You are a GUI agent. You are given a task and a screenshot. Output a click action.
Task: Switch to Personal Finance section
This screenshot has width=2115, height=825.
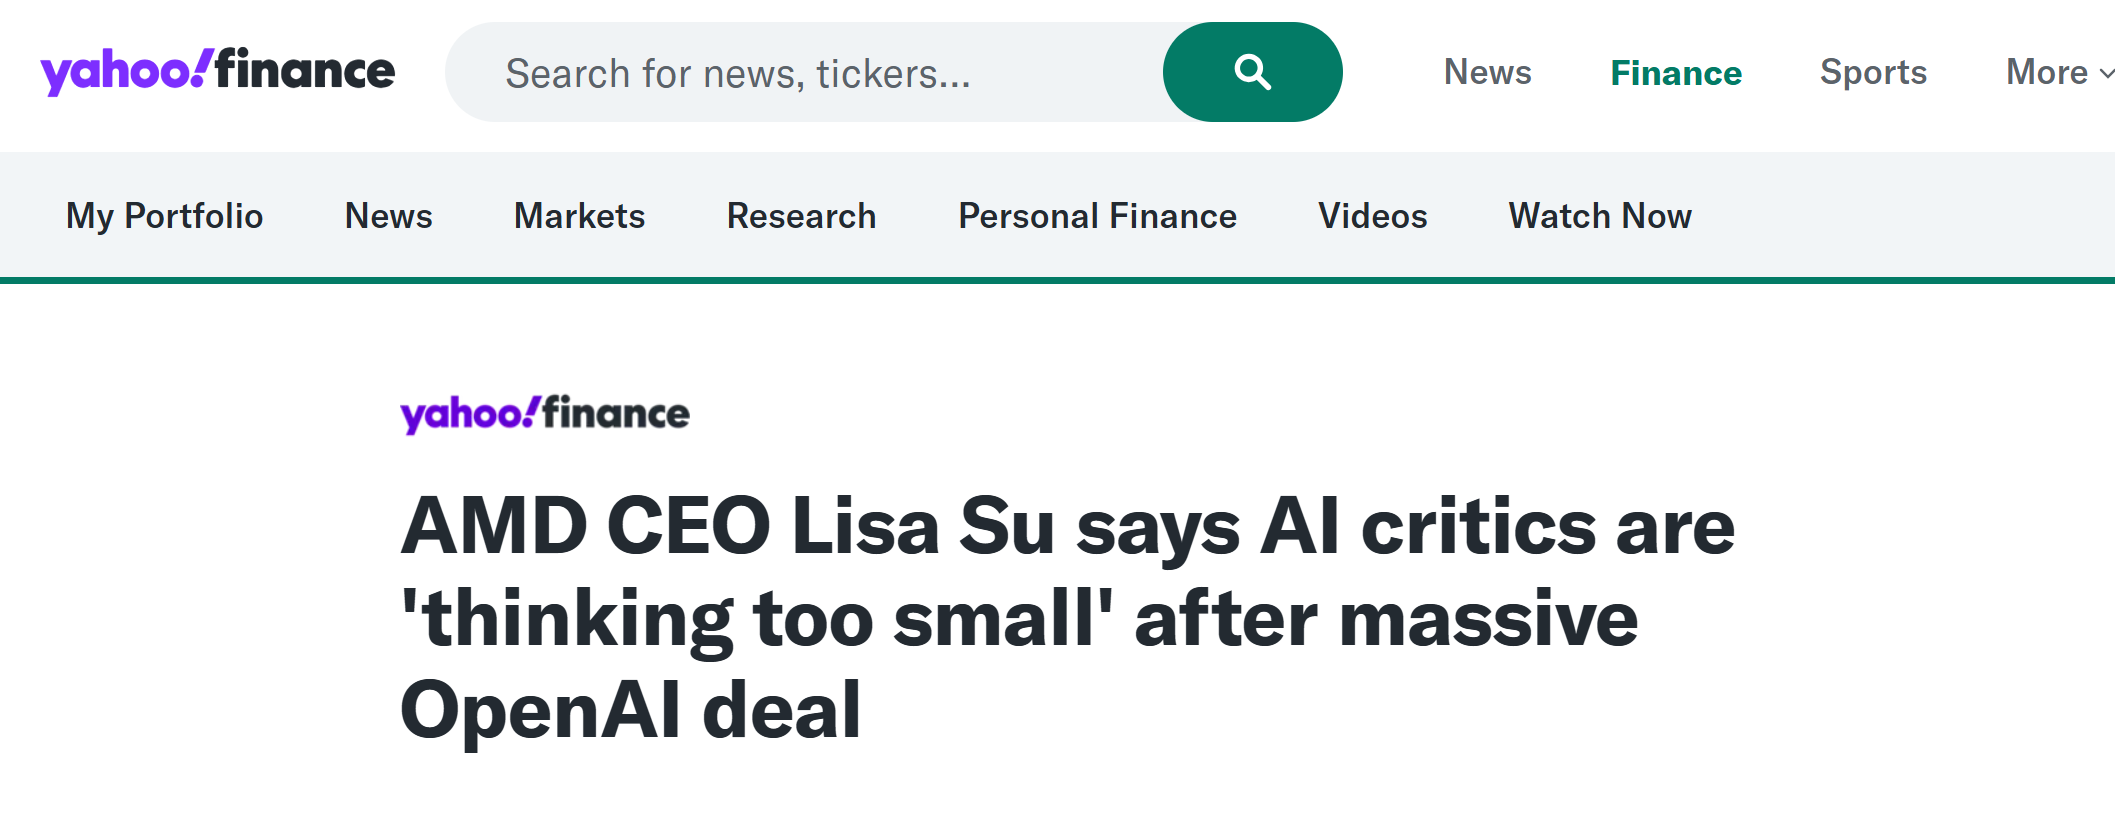tap(1097, 216)
